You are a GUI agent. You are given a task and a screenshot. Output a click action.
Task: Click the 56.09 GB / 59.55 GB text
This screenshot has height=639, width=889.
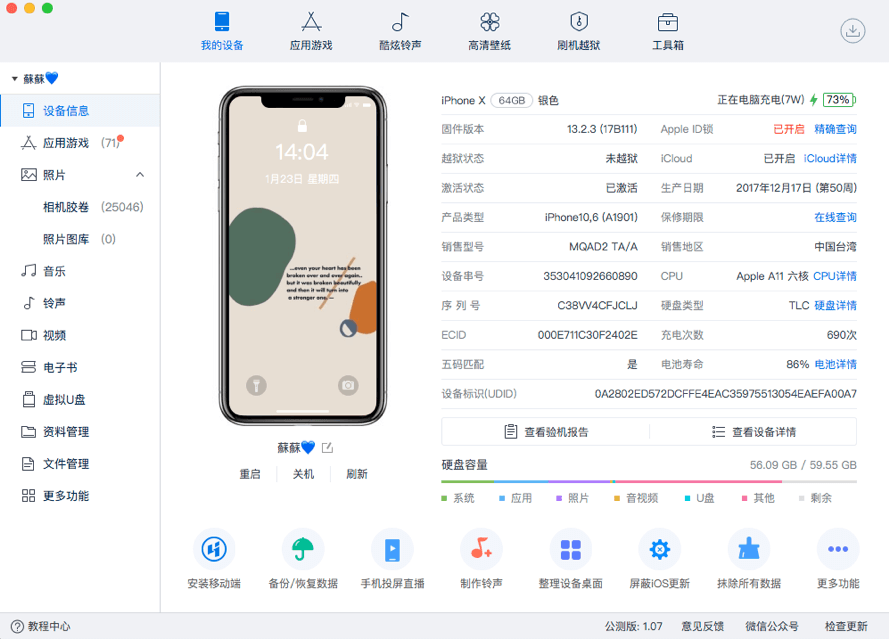coord(803,465)
